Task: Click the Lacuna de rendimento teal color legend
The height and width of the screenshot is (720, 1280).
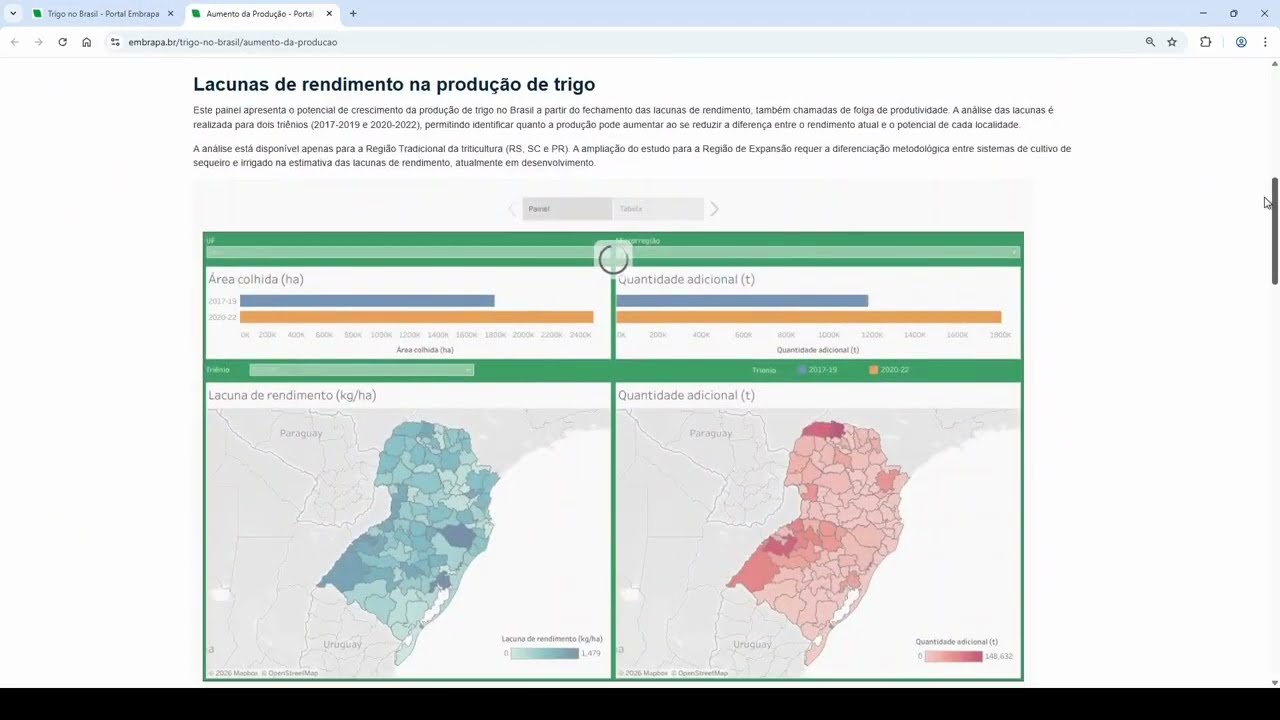Action: 544,653
